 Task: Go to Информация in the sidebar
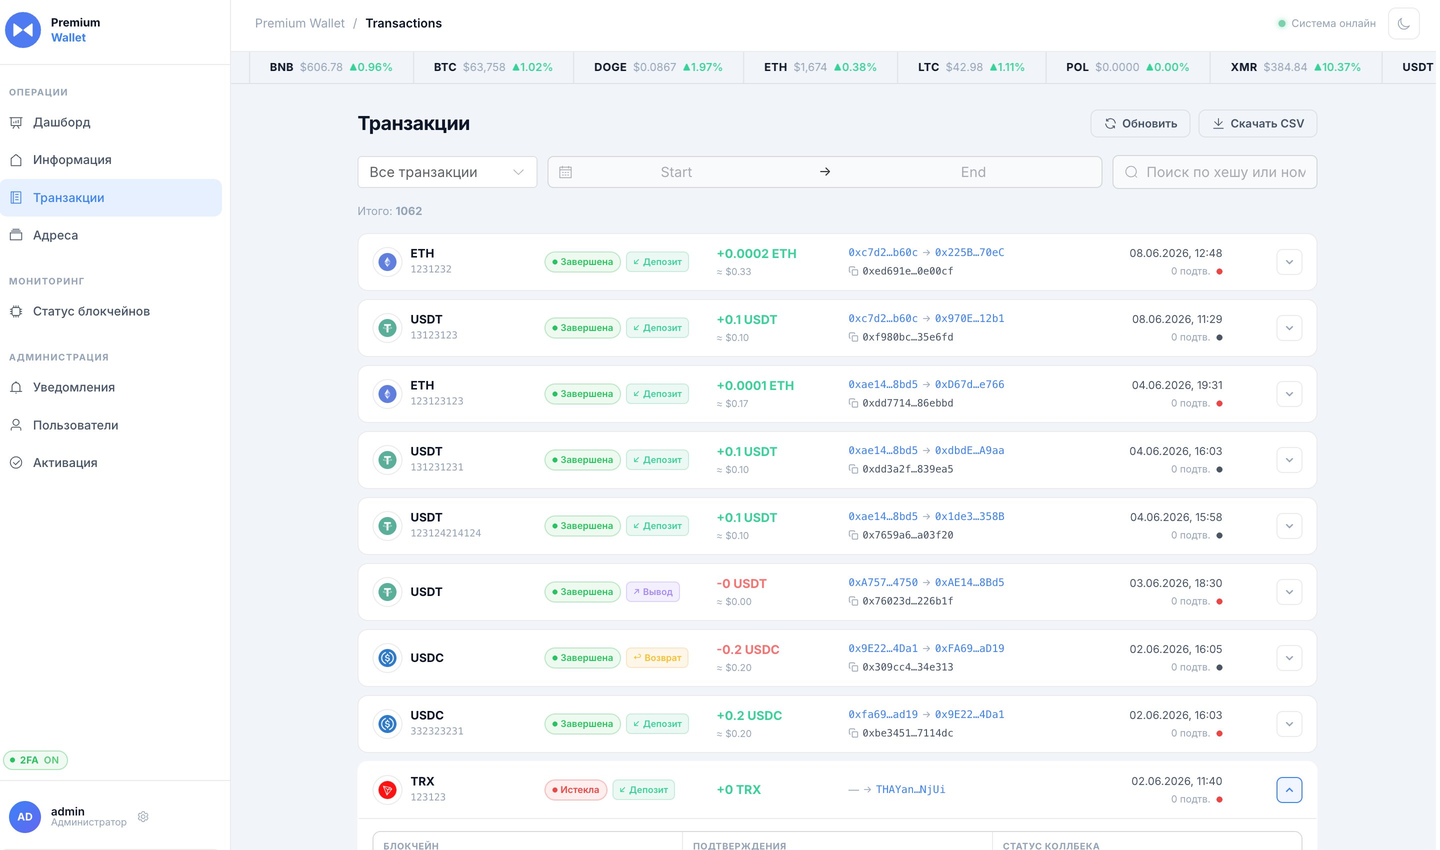[x=111, y=160]
